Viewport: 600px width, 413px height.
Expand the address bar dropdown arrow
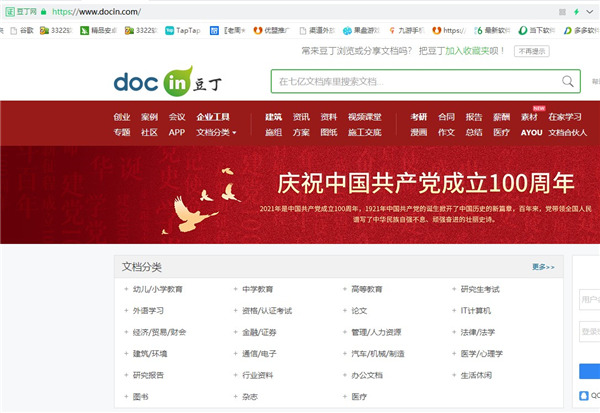tap(590, 12)
